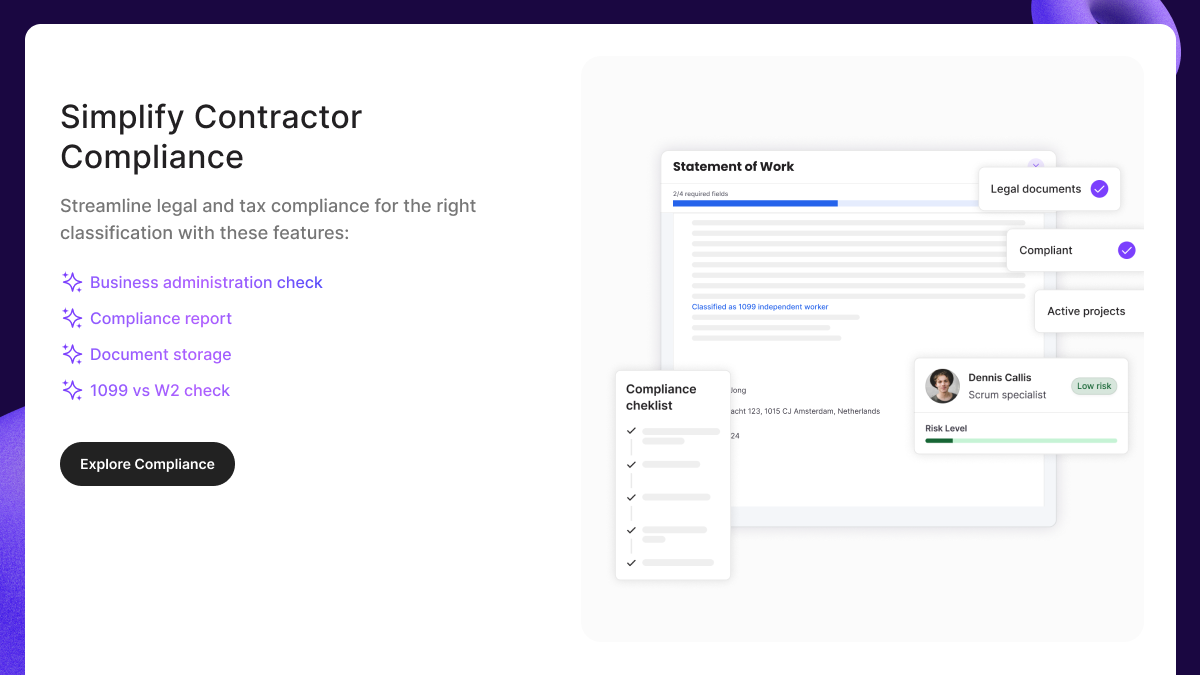The height and width of the screenshot is (675, 1200).
Task: Click the 'Dennis Callis' name
Action: click(1000, 378)
